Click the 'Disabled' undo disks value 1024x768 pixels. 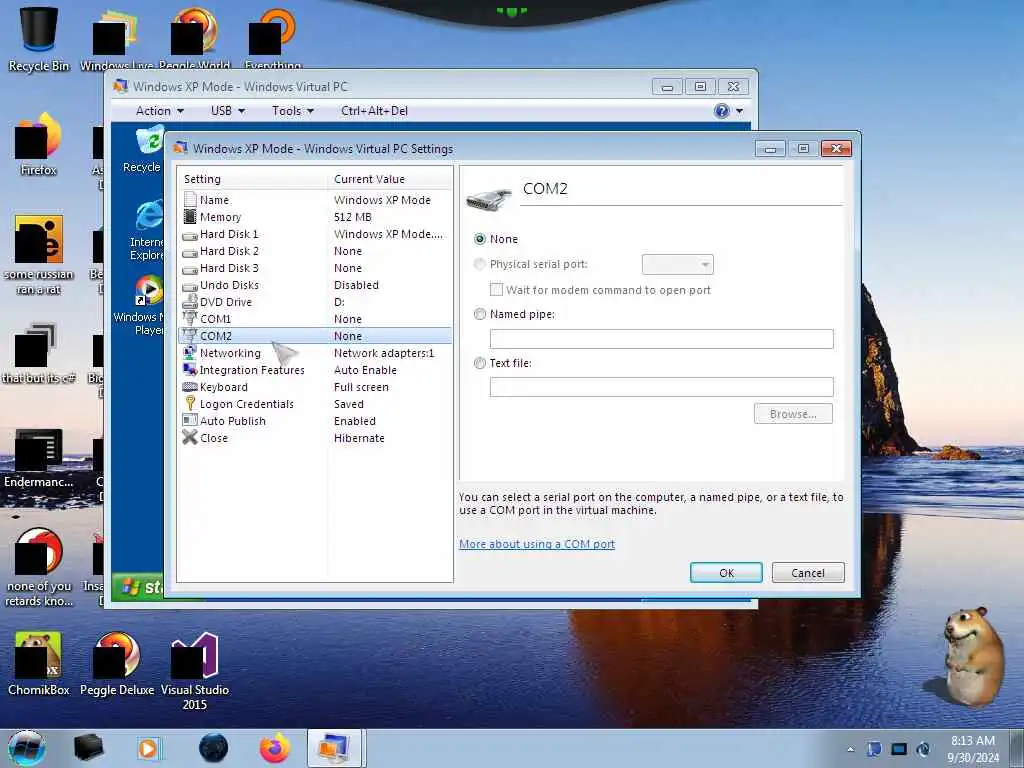356,285
